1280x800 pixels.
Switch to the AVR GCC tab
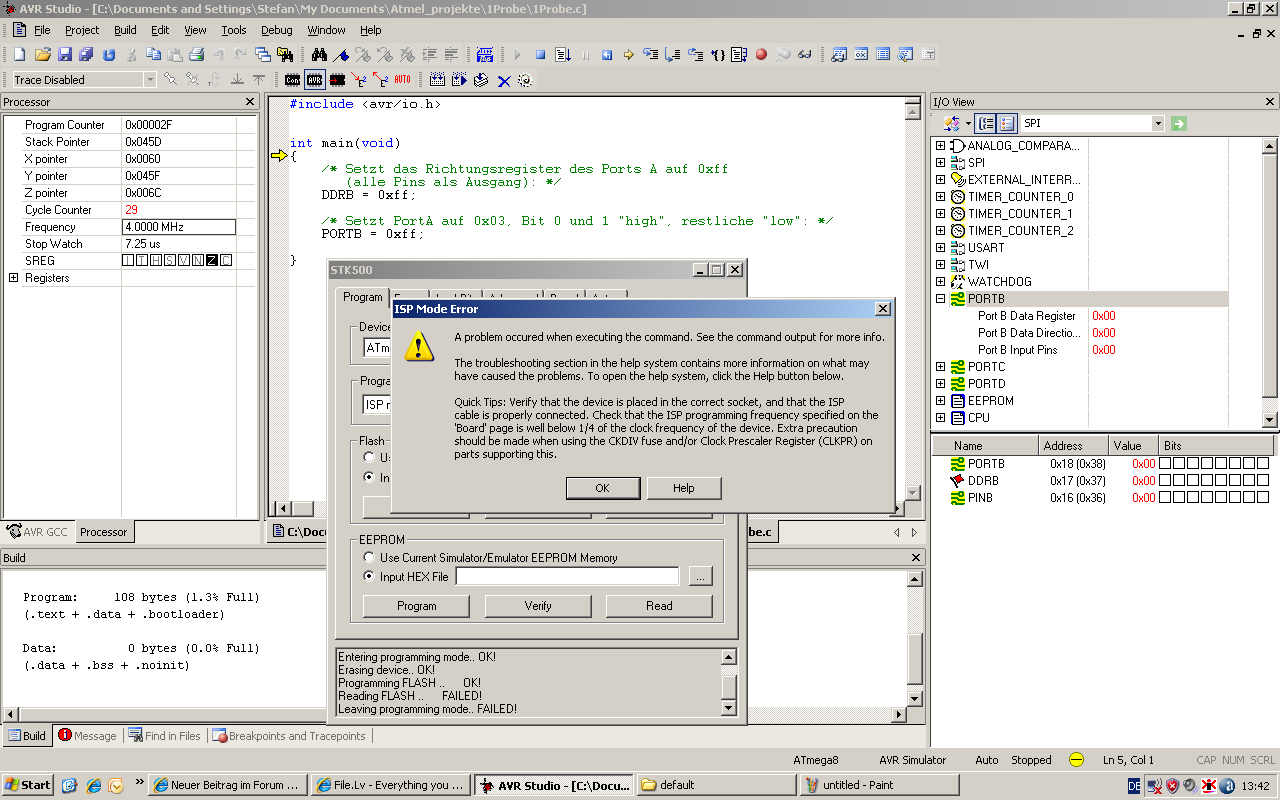[38, 532]
